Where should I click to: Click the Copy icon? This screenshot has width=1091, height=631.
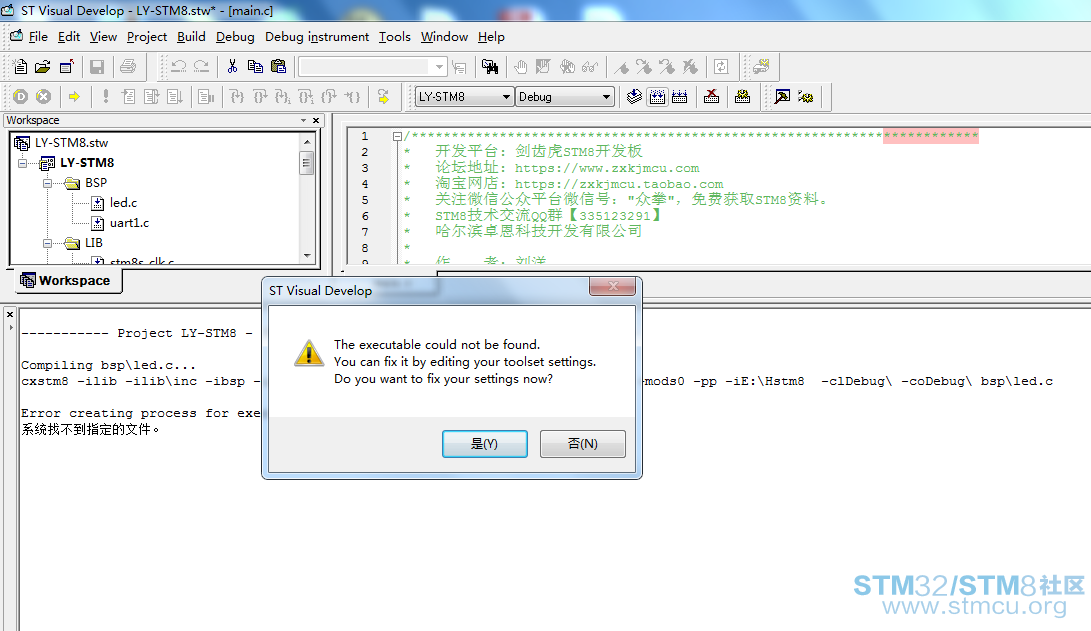[255, 67]
